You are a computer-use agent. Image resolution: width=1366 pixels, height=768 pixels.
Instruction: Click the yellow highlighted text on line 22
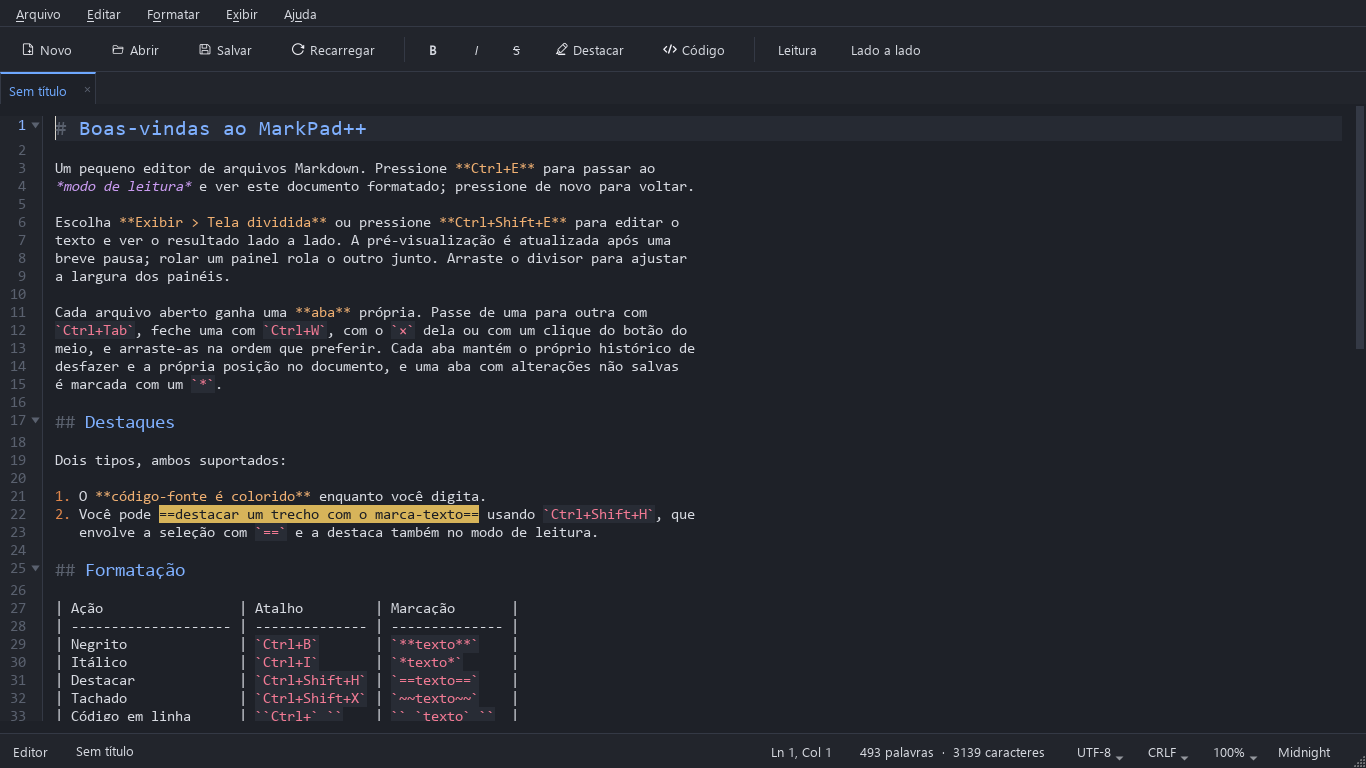[319, 514]
